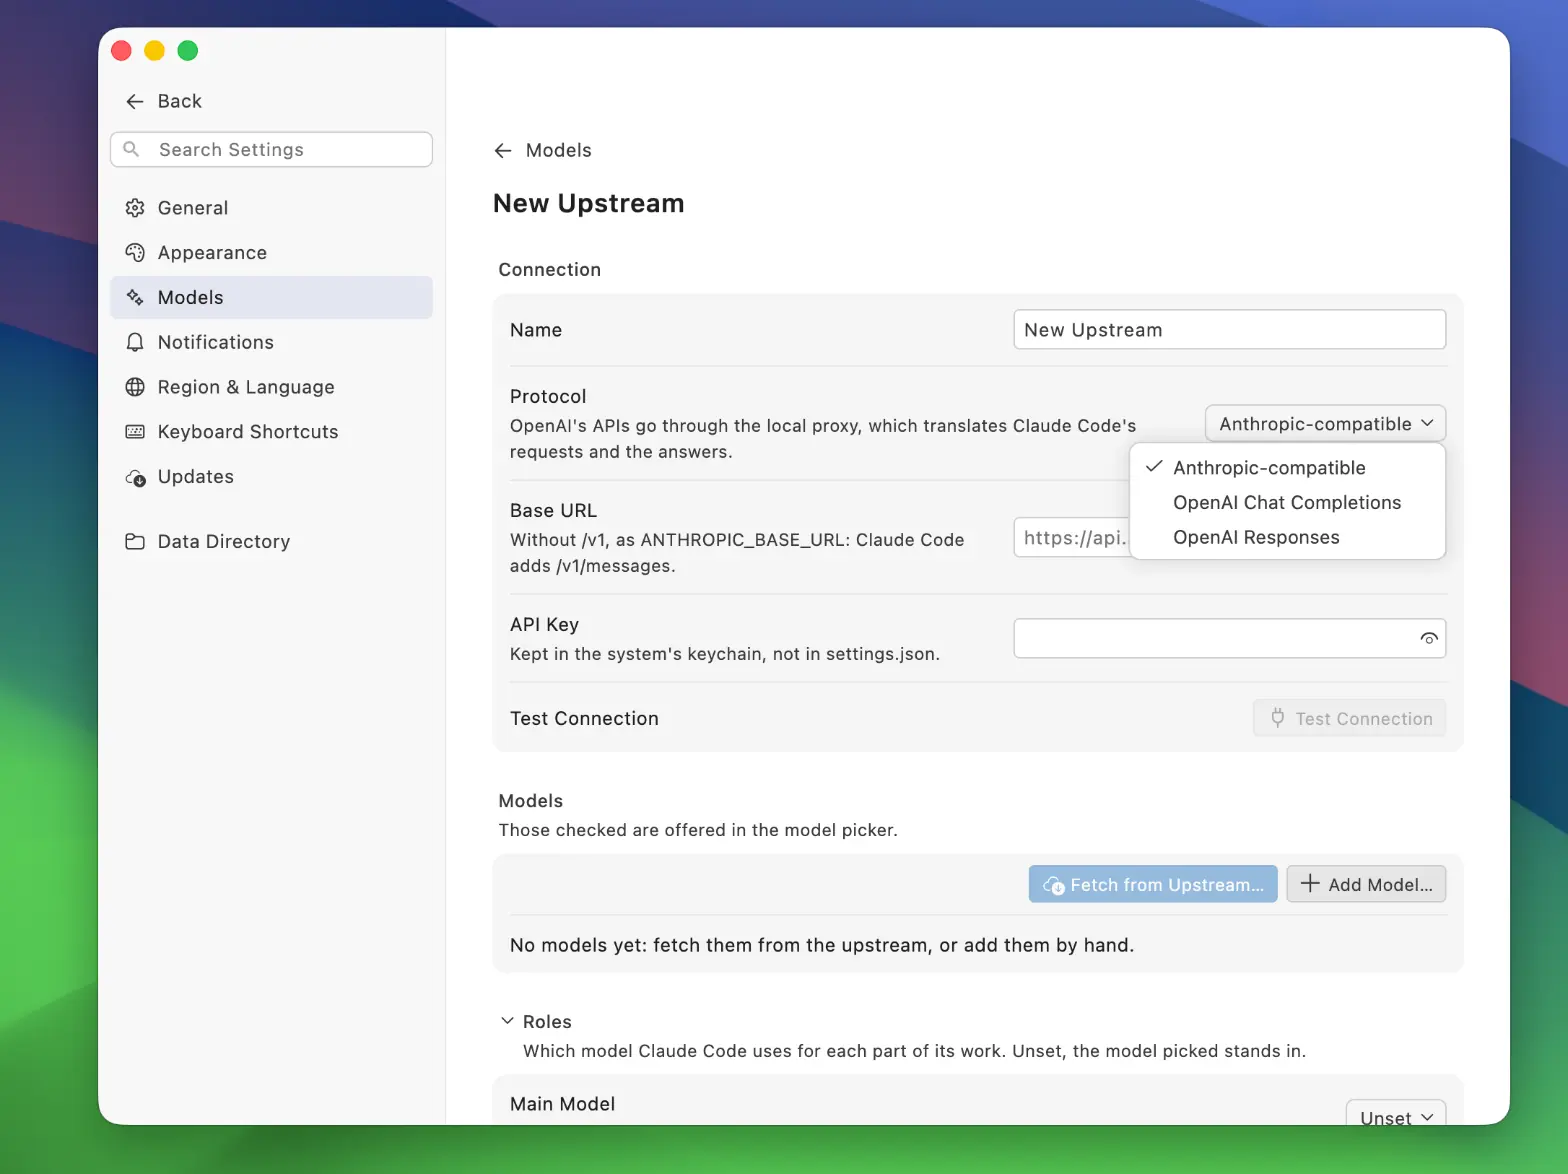
Task: Open the Protocol dropdown
Action: [x=1326, y=424]
